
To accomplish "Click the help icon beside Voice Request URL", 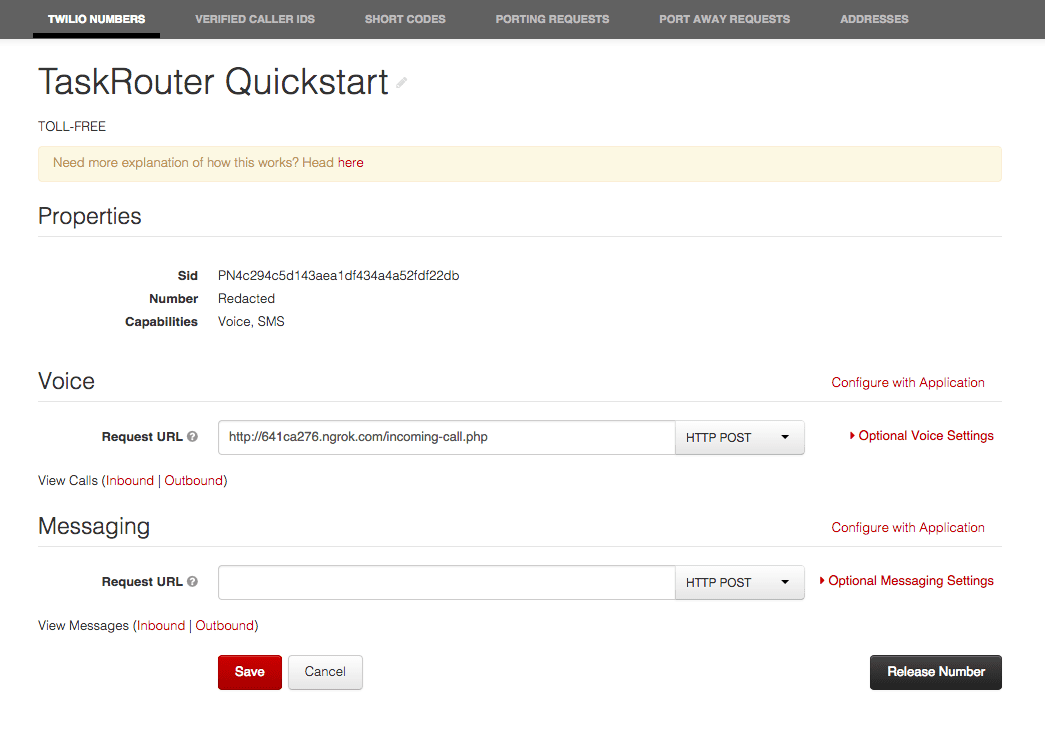I will (193, 436).
